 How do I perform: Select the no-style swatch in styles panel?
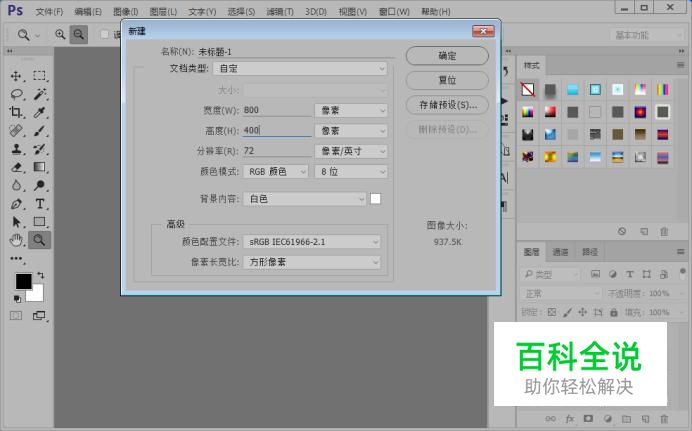(528, 90)
